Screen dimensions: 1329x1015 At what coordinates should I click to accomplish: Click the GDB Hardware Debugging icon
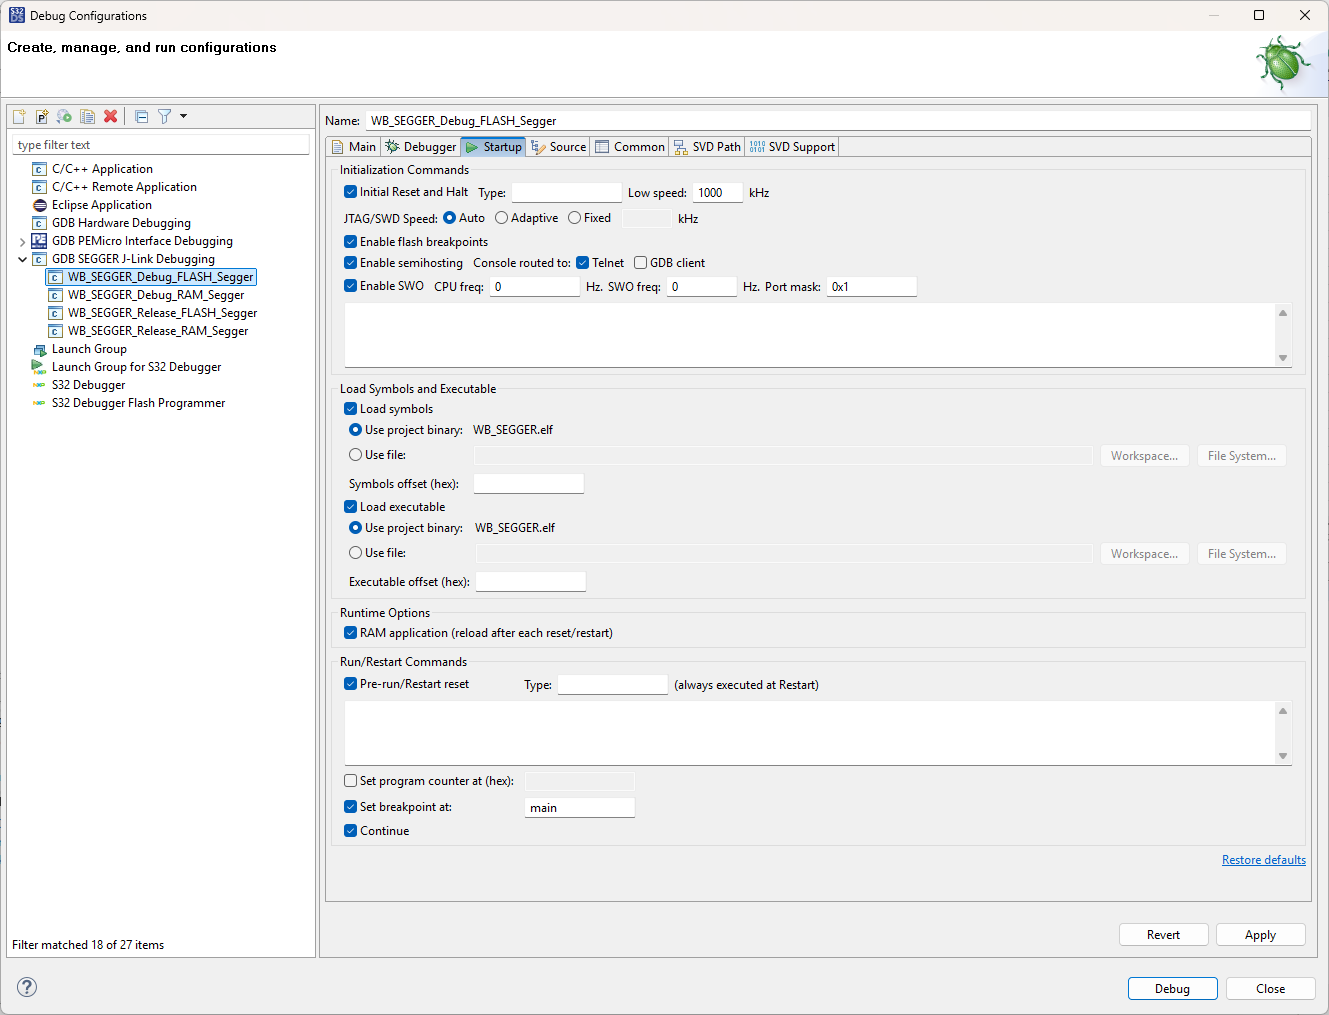coord(40,223)
